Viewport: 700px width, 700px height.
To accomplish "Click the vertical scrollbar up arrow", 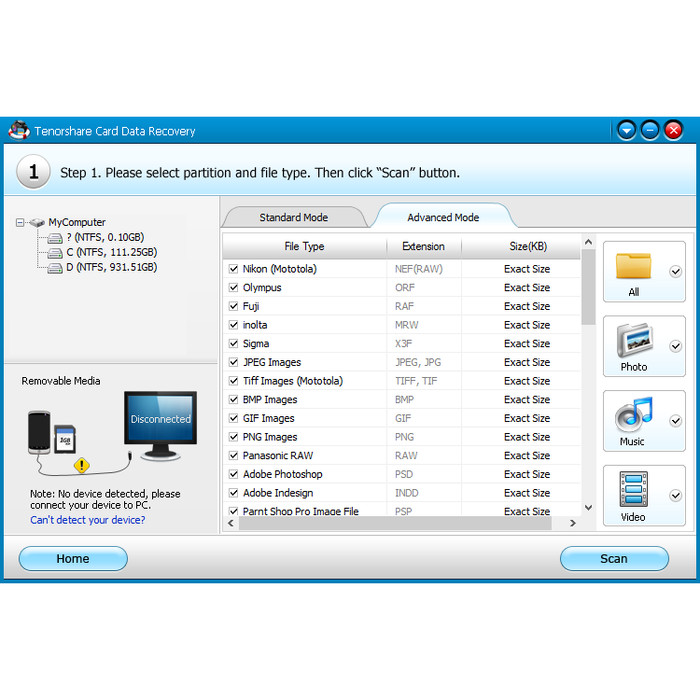I will pyautogui.click(x=588, y=242).
